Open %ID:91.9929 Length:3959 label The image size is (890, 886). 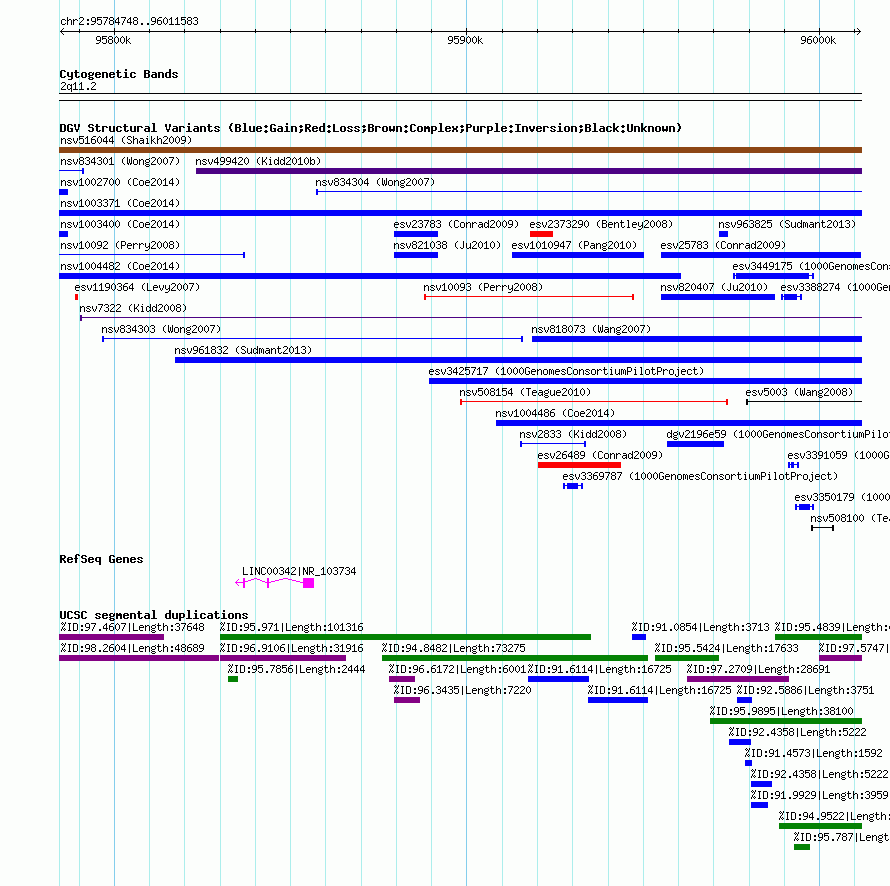(820, 795)
